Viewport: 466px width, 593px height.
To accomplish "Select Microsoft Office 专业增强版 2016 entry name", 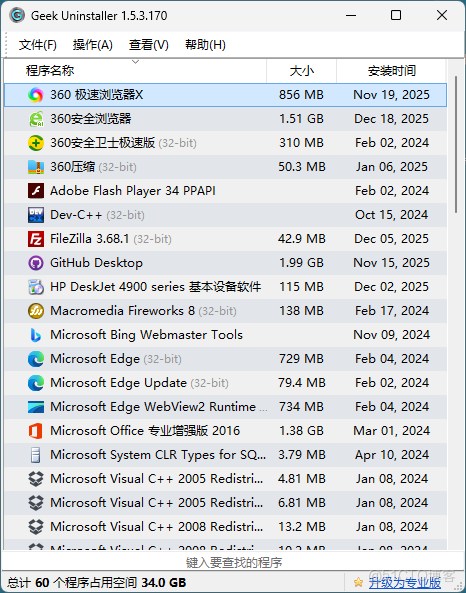I will pyautogui.click(x=145, y=431).
